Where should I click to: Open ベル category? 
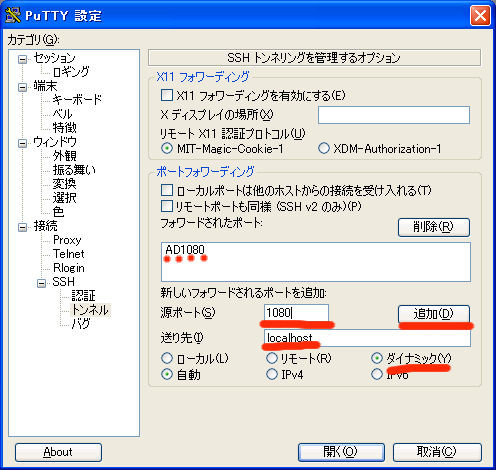62,114
